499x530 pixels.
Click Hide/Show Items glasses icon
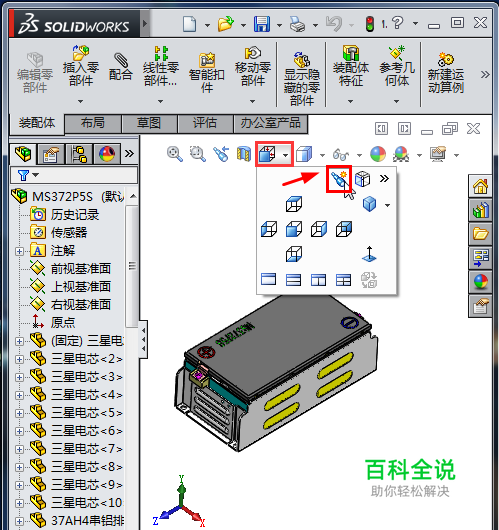click(340, 155)
